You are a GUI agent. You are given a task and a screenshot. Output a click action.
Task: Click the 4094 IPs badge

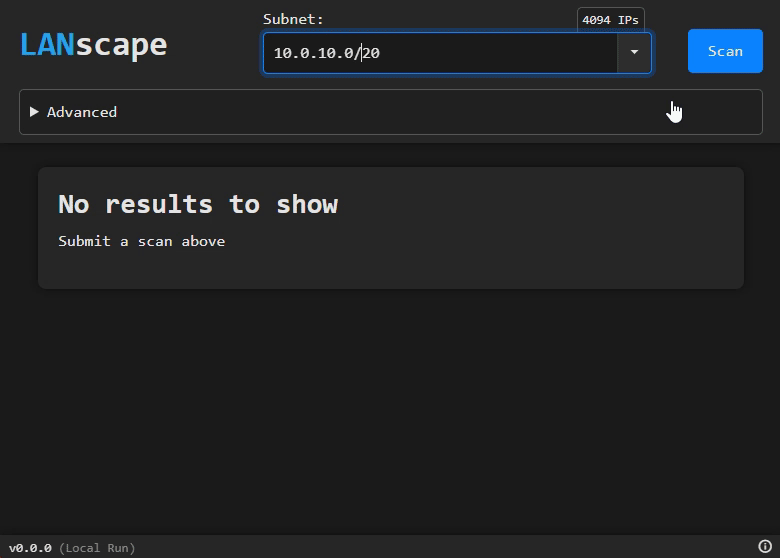[x=610, y=20]
